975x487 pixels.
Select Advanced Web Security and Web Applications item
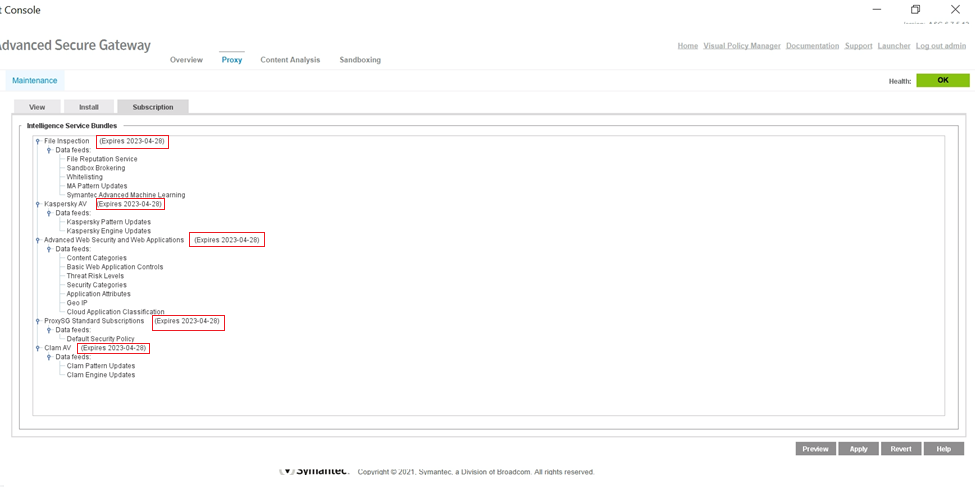(114, 240)
